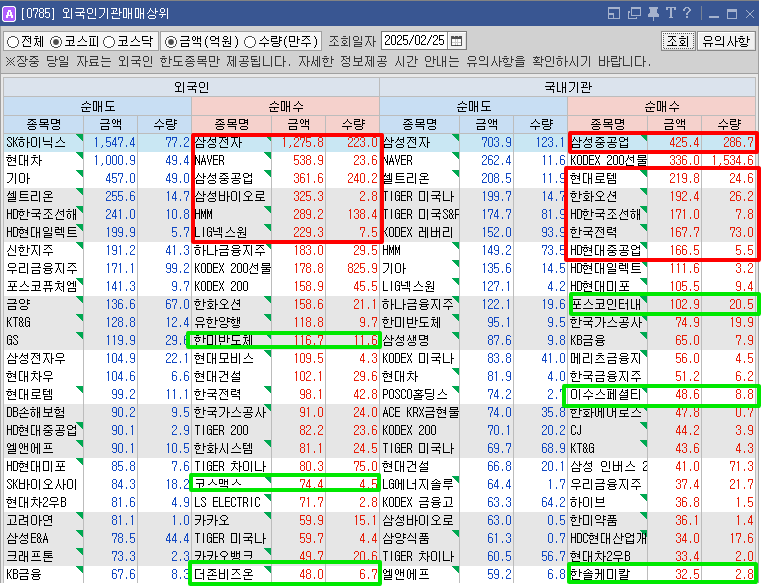Viewport: 761px width, 586px height.
Task: Click the cascade windows icon in title bar
Action: pos(634,13)
